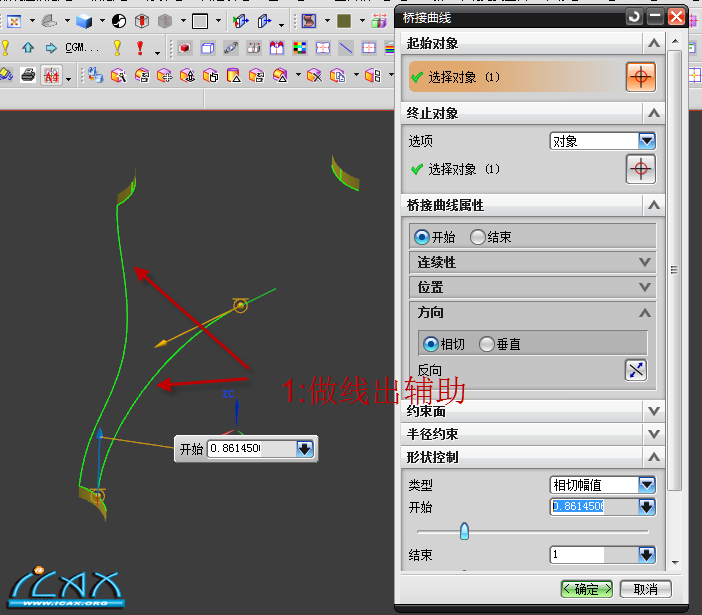Click the 开始 tangent magnitude slider handle

(x=464, y=531)
